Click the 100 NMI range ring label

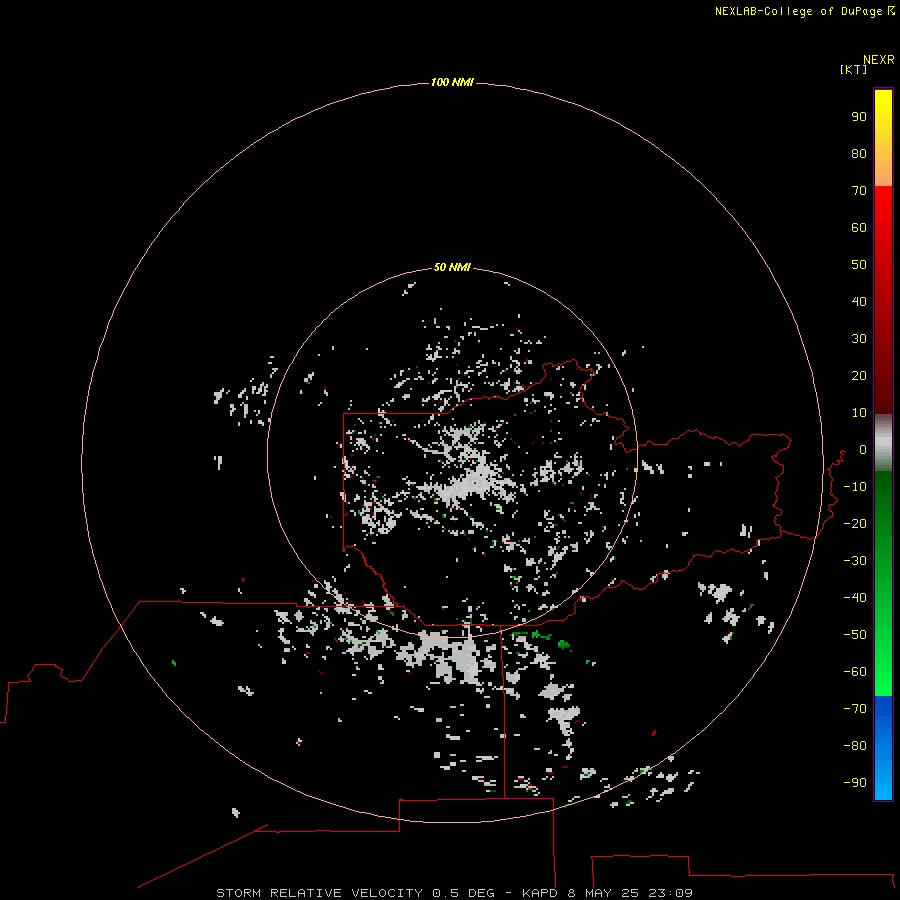[452, 82]
